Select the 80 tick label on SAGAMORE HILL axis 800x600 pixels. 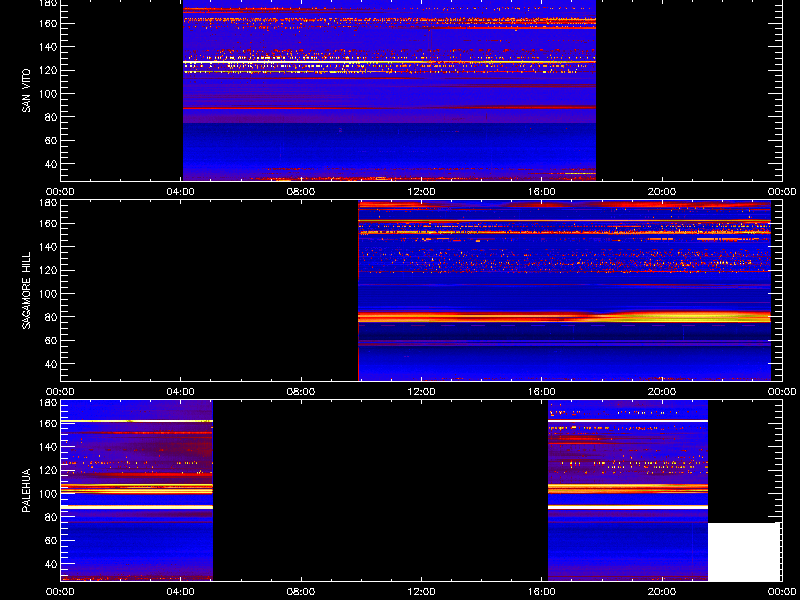[49, 317]
